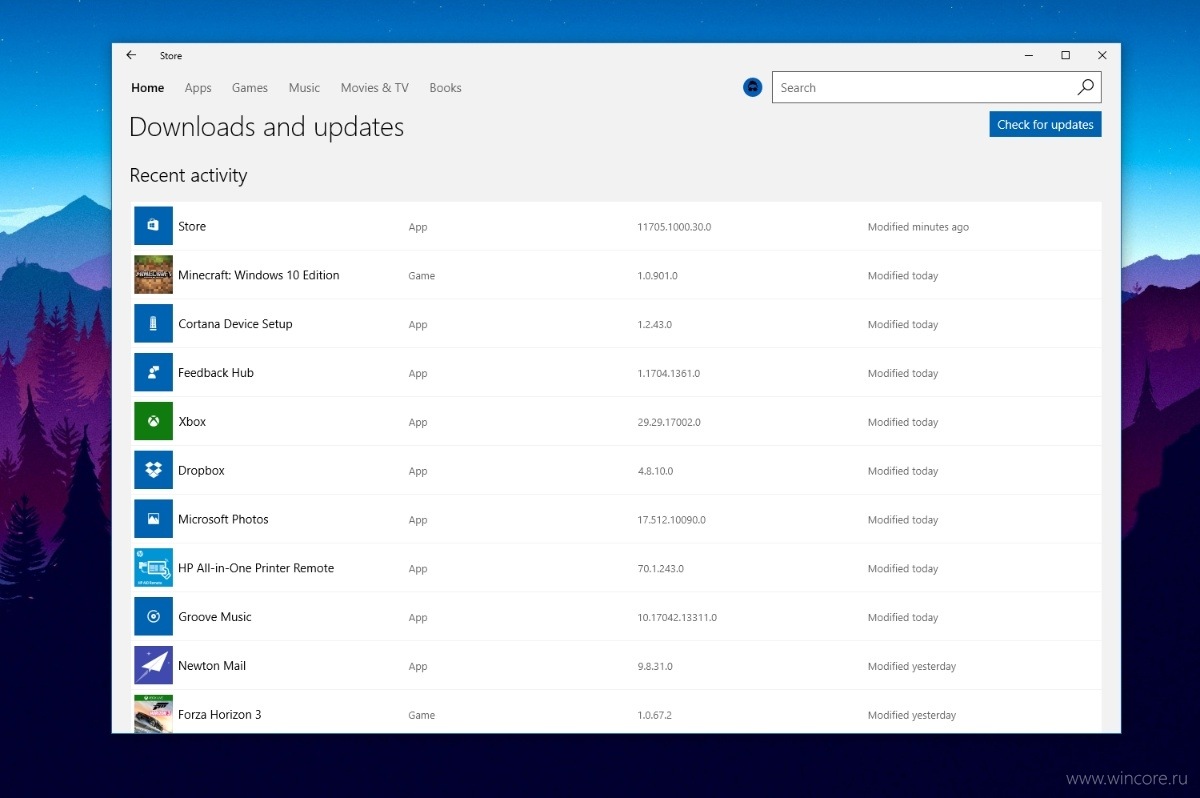Open the Groove Music name
Viewport: 1200px width, 798px height.
(215, 617)
